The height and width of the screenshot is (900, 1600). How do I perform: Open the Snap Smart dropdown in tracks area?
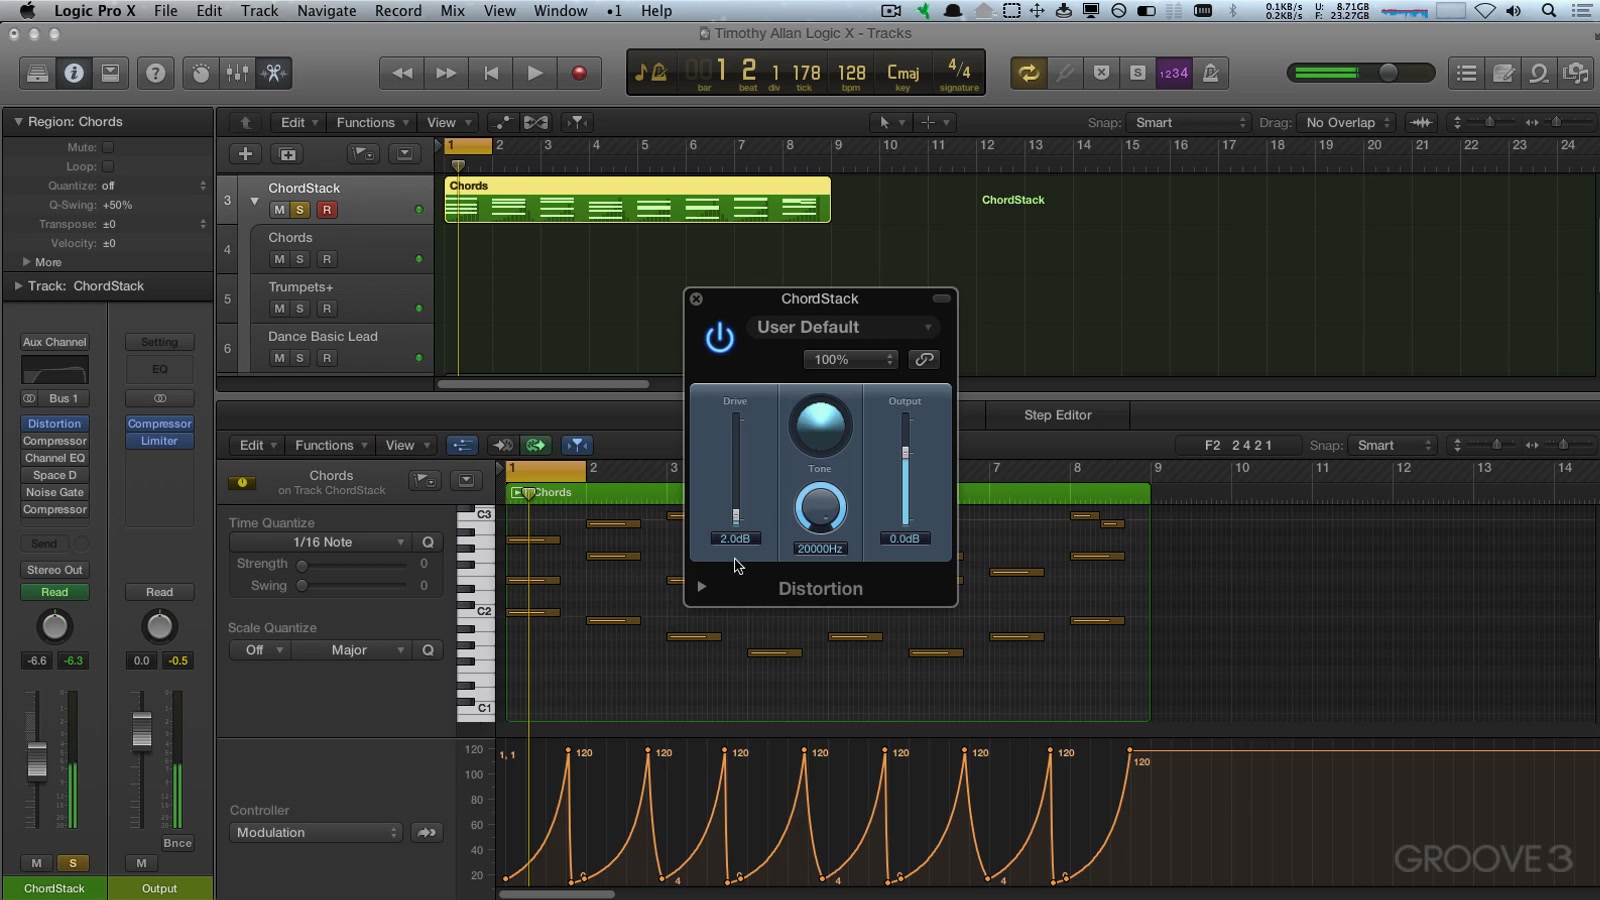(x=1188, y=122)
